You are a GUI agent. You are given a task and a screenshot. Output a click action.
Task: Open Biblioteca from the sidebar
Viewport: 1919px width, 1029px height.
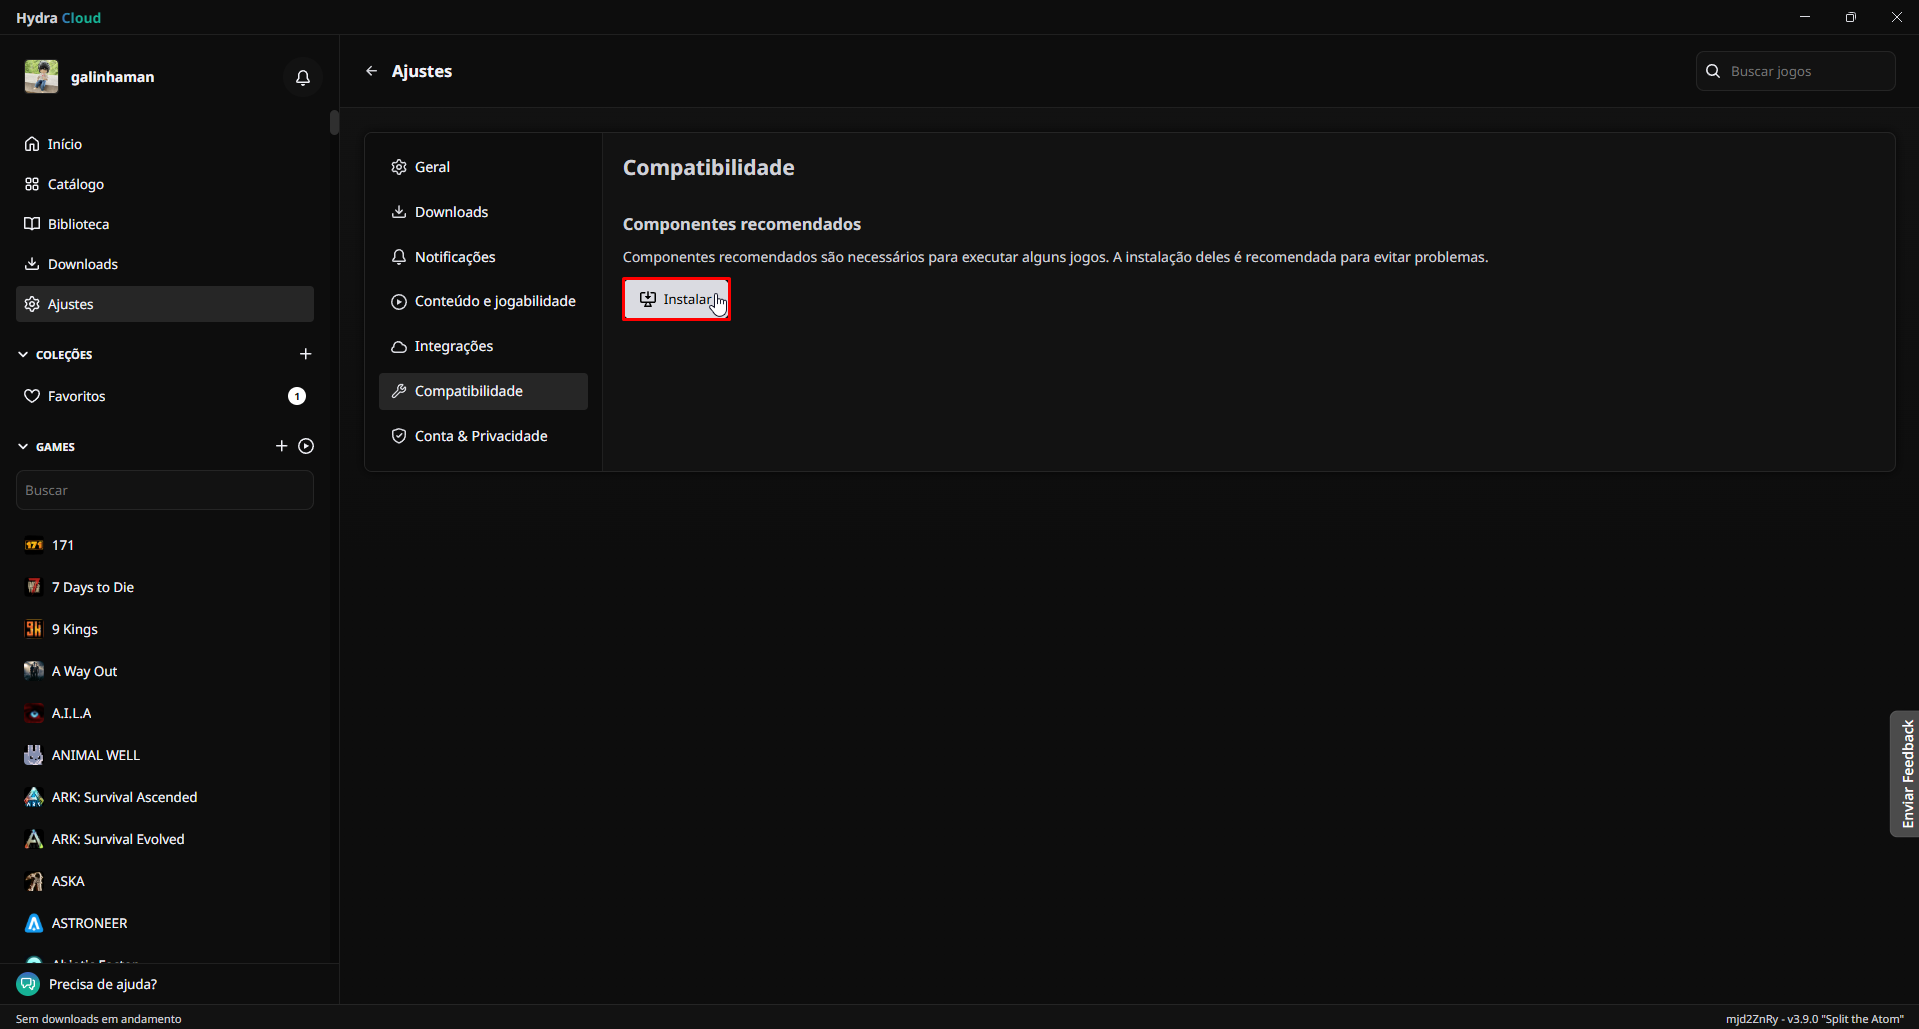(78, 224)
